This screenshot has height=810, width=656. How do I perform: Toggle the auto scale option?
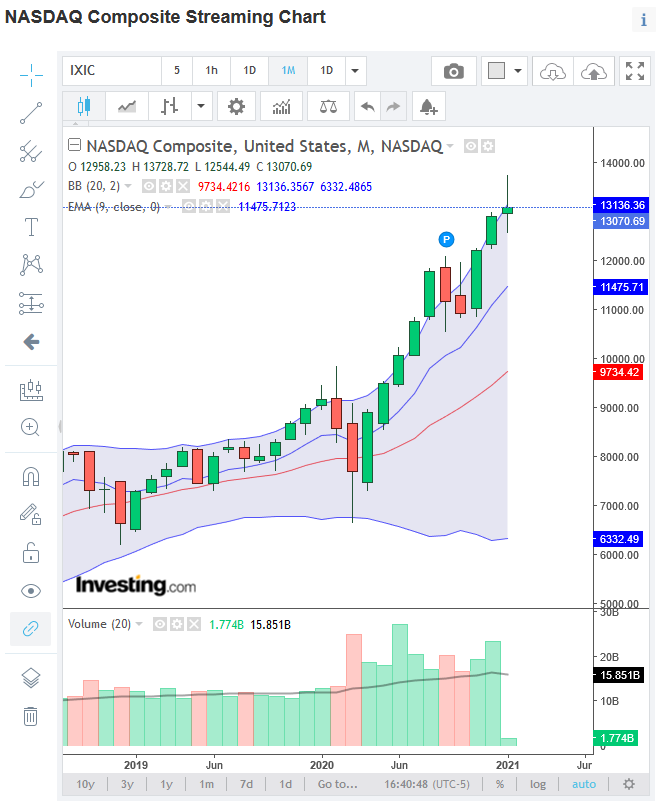pos(583,784)
